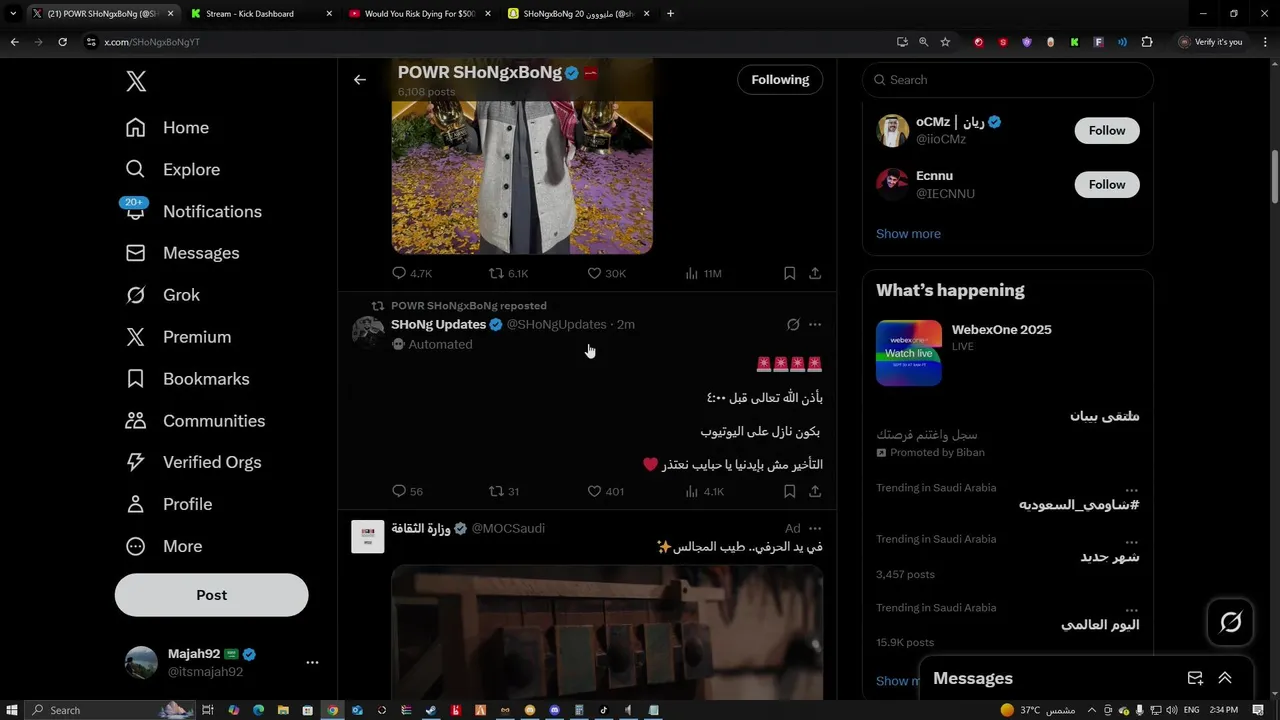Open the Chrome extensions puzzle icon
Viewport: 1280px width, 720px height.
click(x=1147, y=42)
